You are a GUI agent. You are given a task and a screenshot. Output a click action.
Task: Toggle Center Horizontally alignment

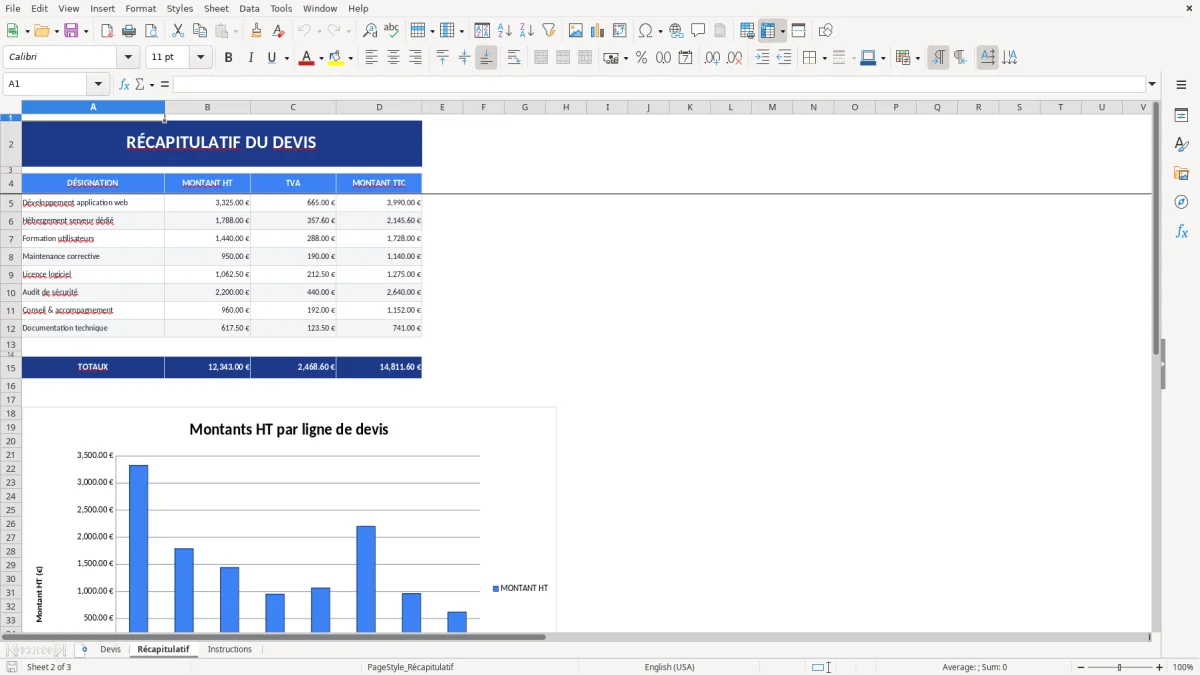click(393, 58)
